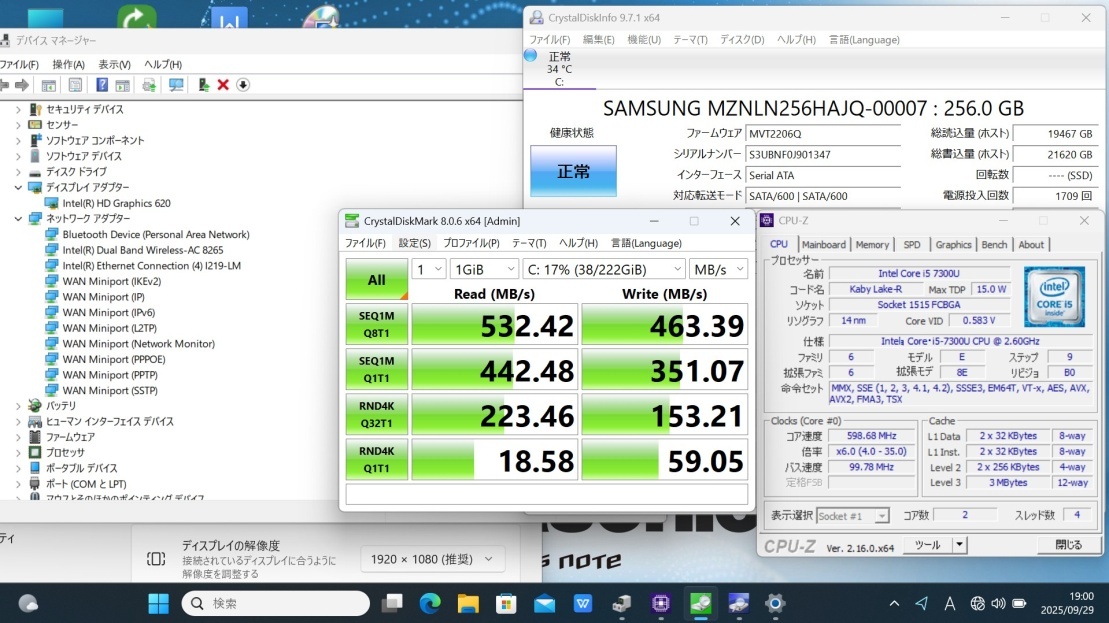
Task: Open the target drive C: 17% dropdown
Action: click(604, 269)
